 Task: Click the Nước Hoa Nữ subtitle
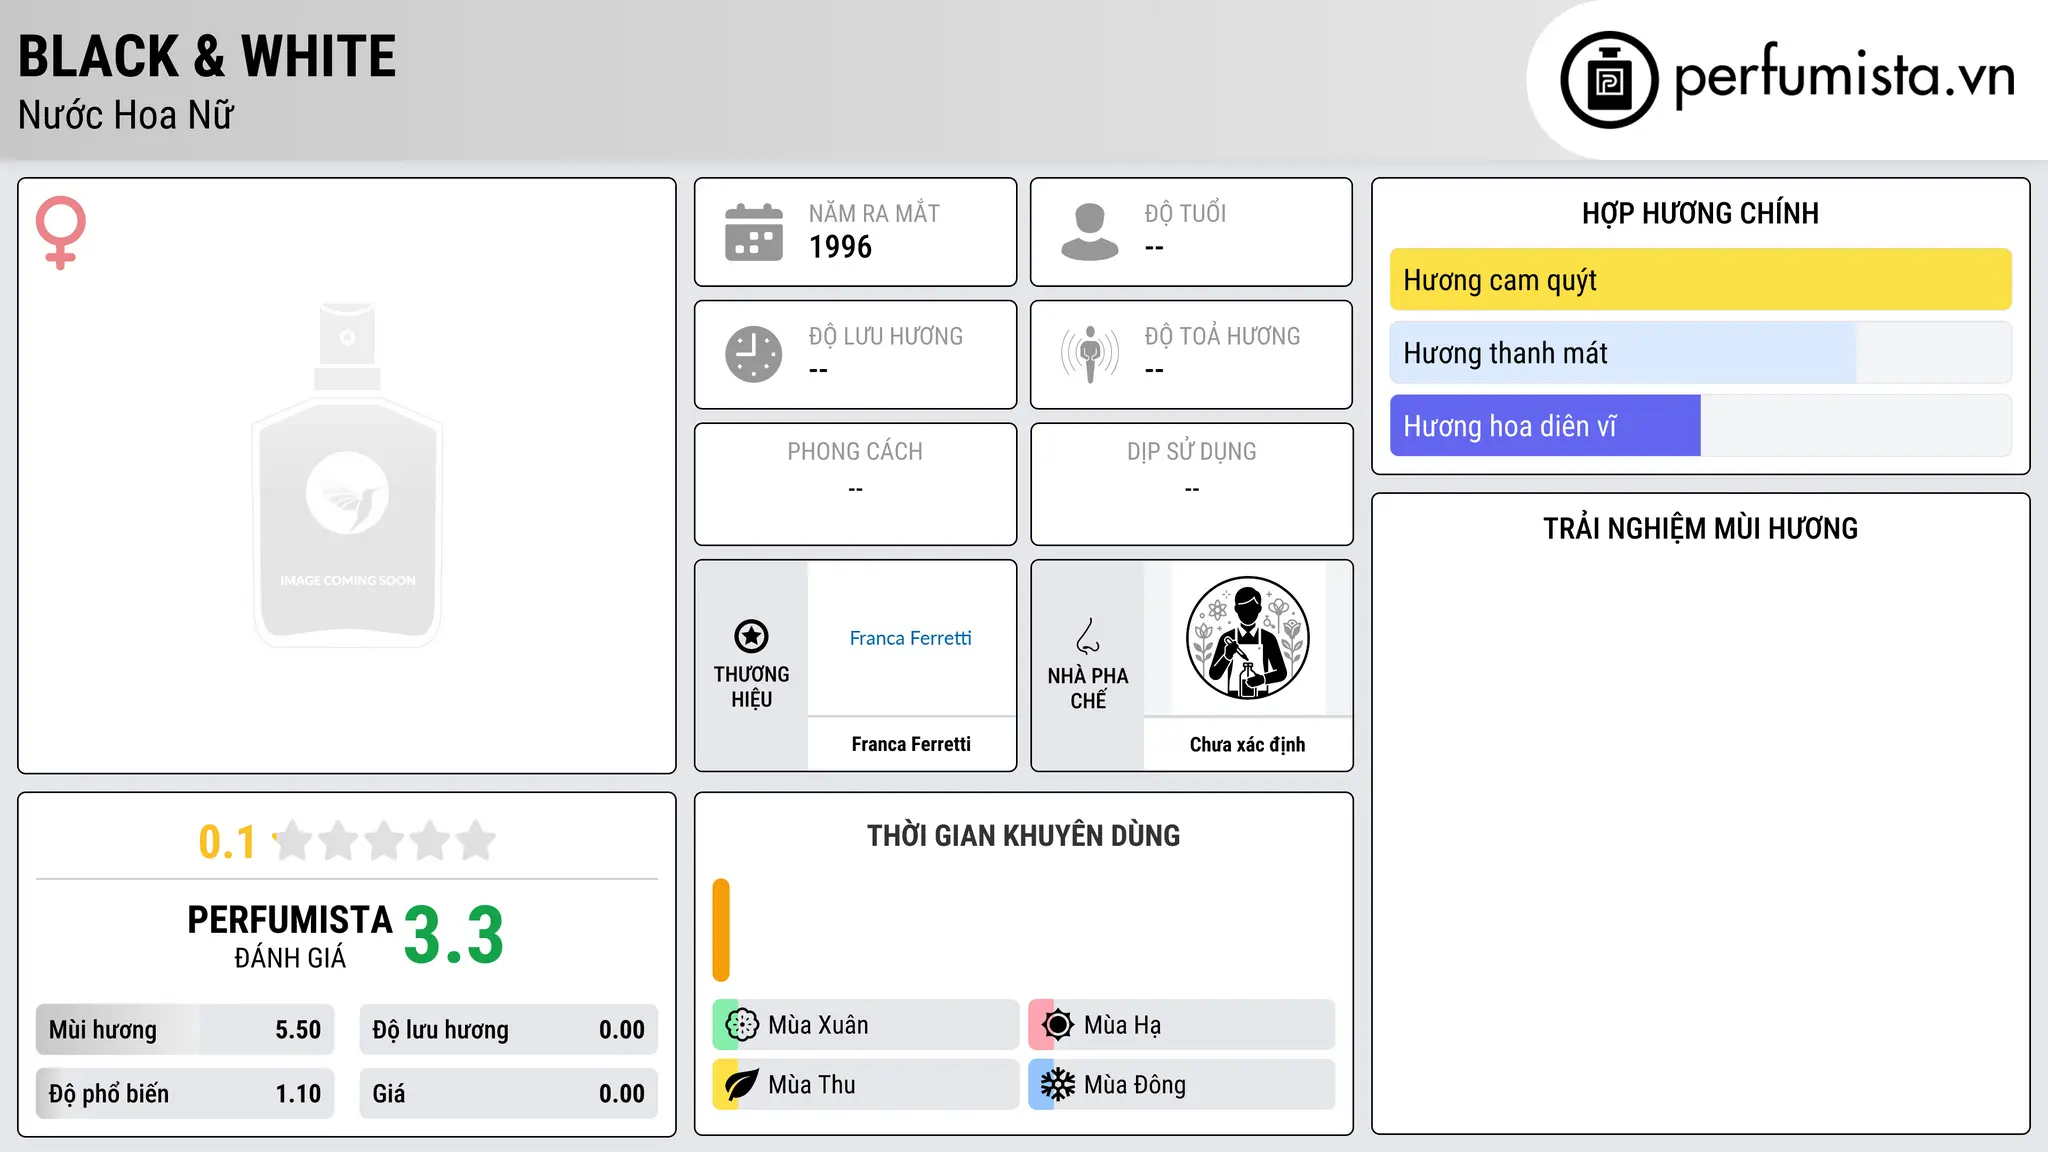click(x=126, y=115)
